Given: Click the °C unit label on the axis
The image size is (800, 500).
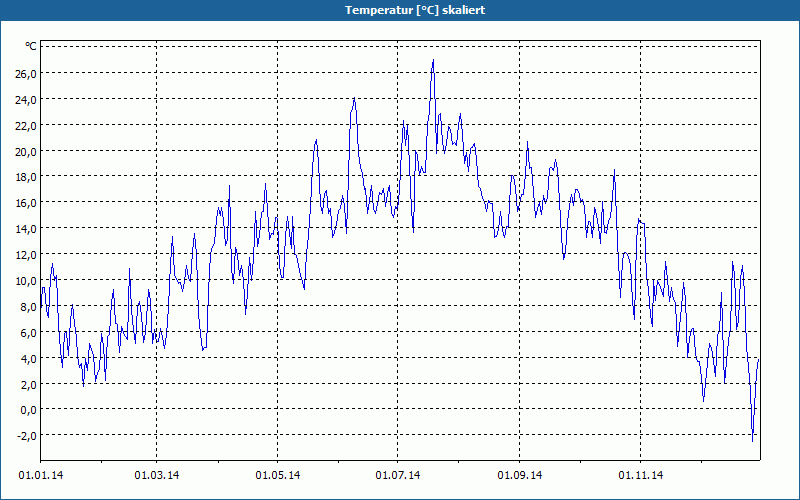Looking at the screenshot, I should pos(30,47).
